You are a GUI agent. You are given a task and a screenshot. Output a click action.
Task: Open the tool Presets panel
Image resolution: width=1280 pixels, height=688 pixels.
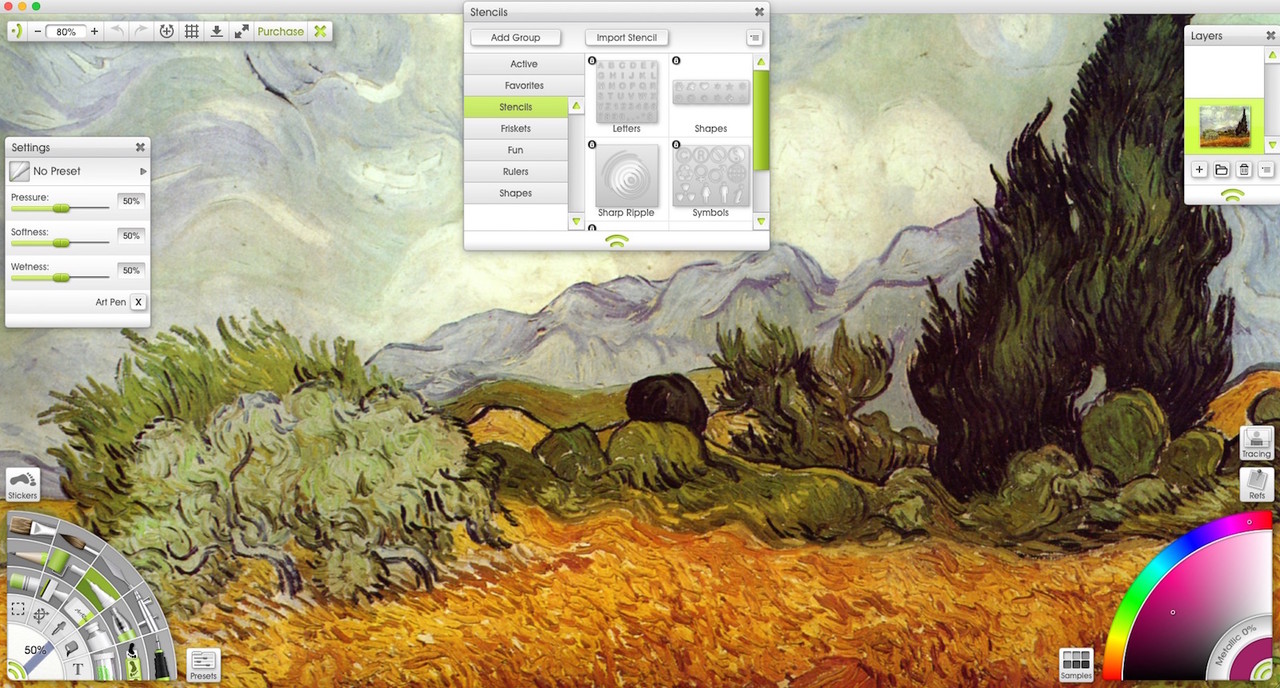click(203, 665)
